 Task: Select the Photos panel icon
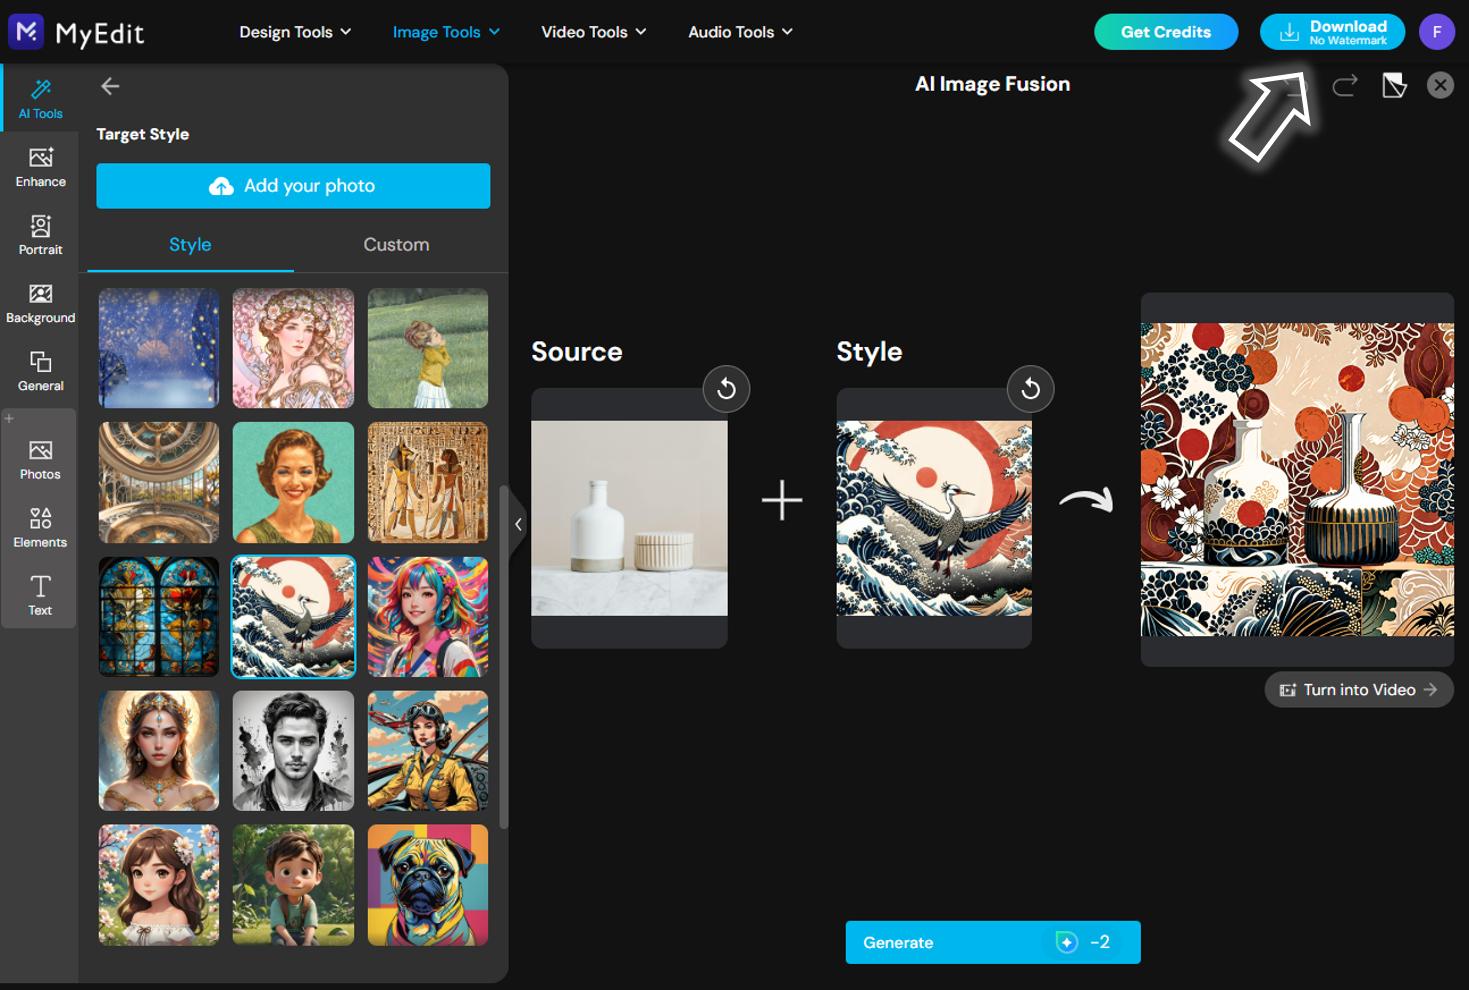coord(40,458)
